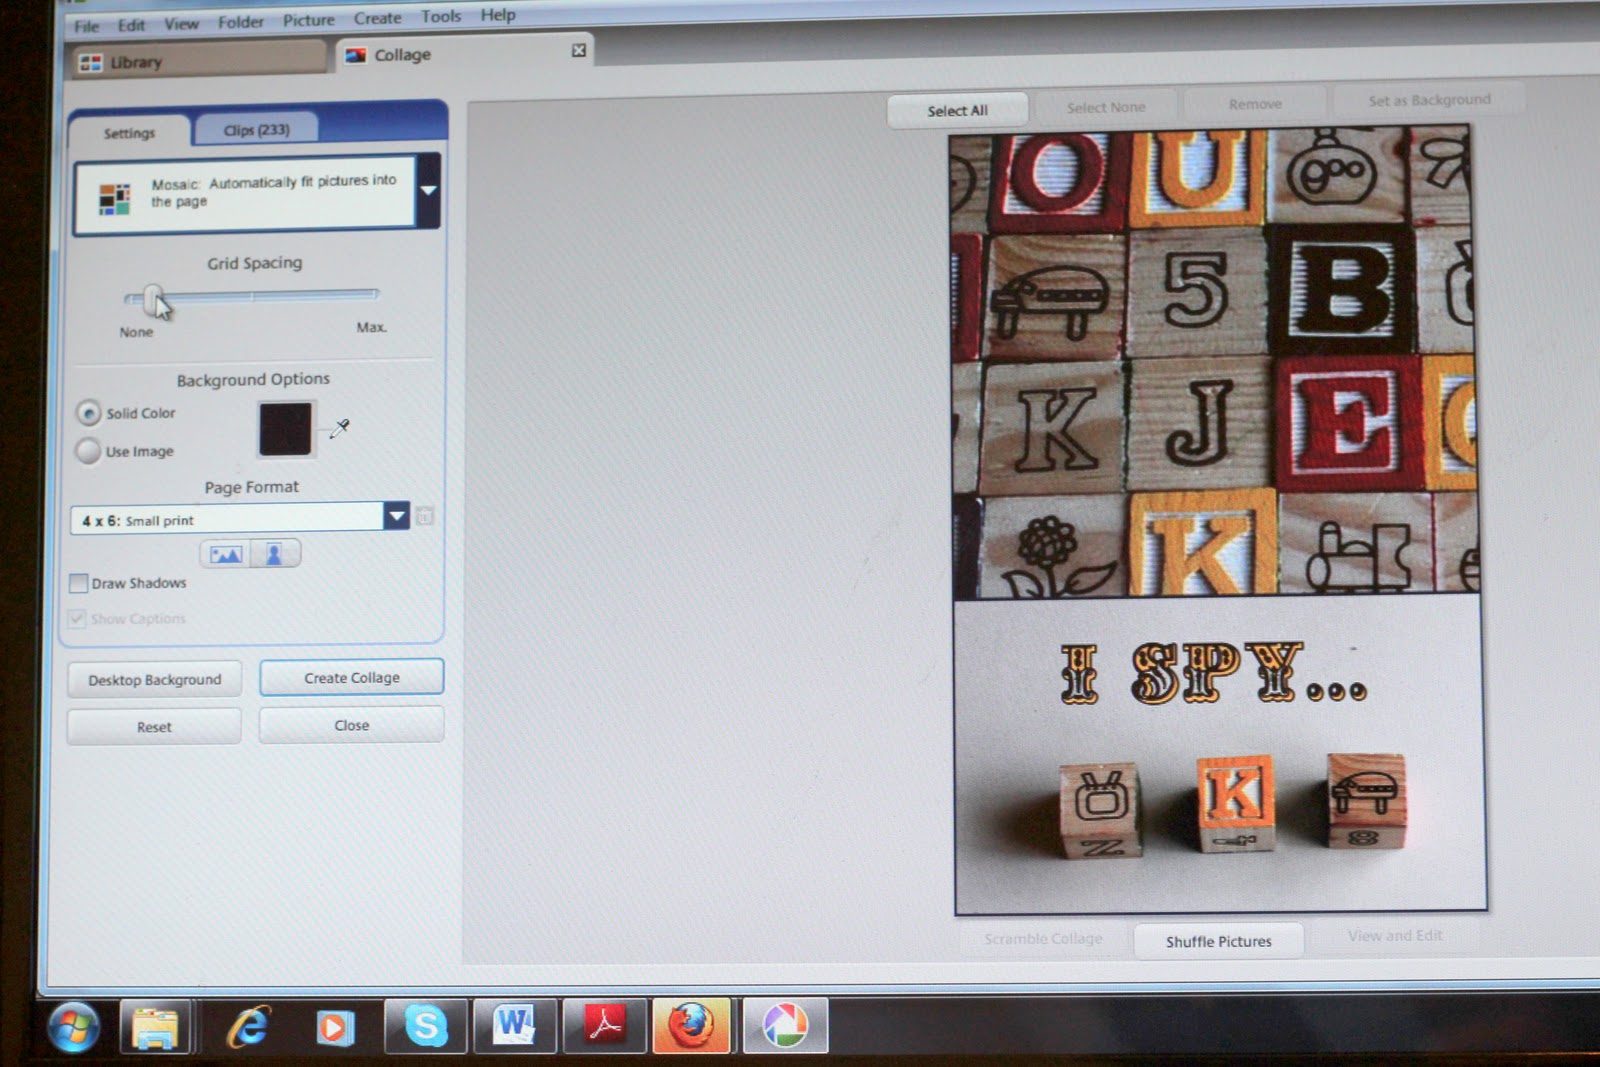Screen dimensions: 1600x1067
Task: Click the Select All button
Action: pos(957,110)
